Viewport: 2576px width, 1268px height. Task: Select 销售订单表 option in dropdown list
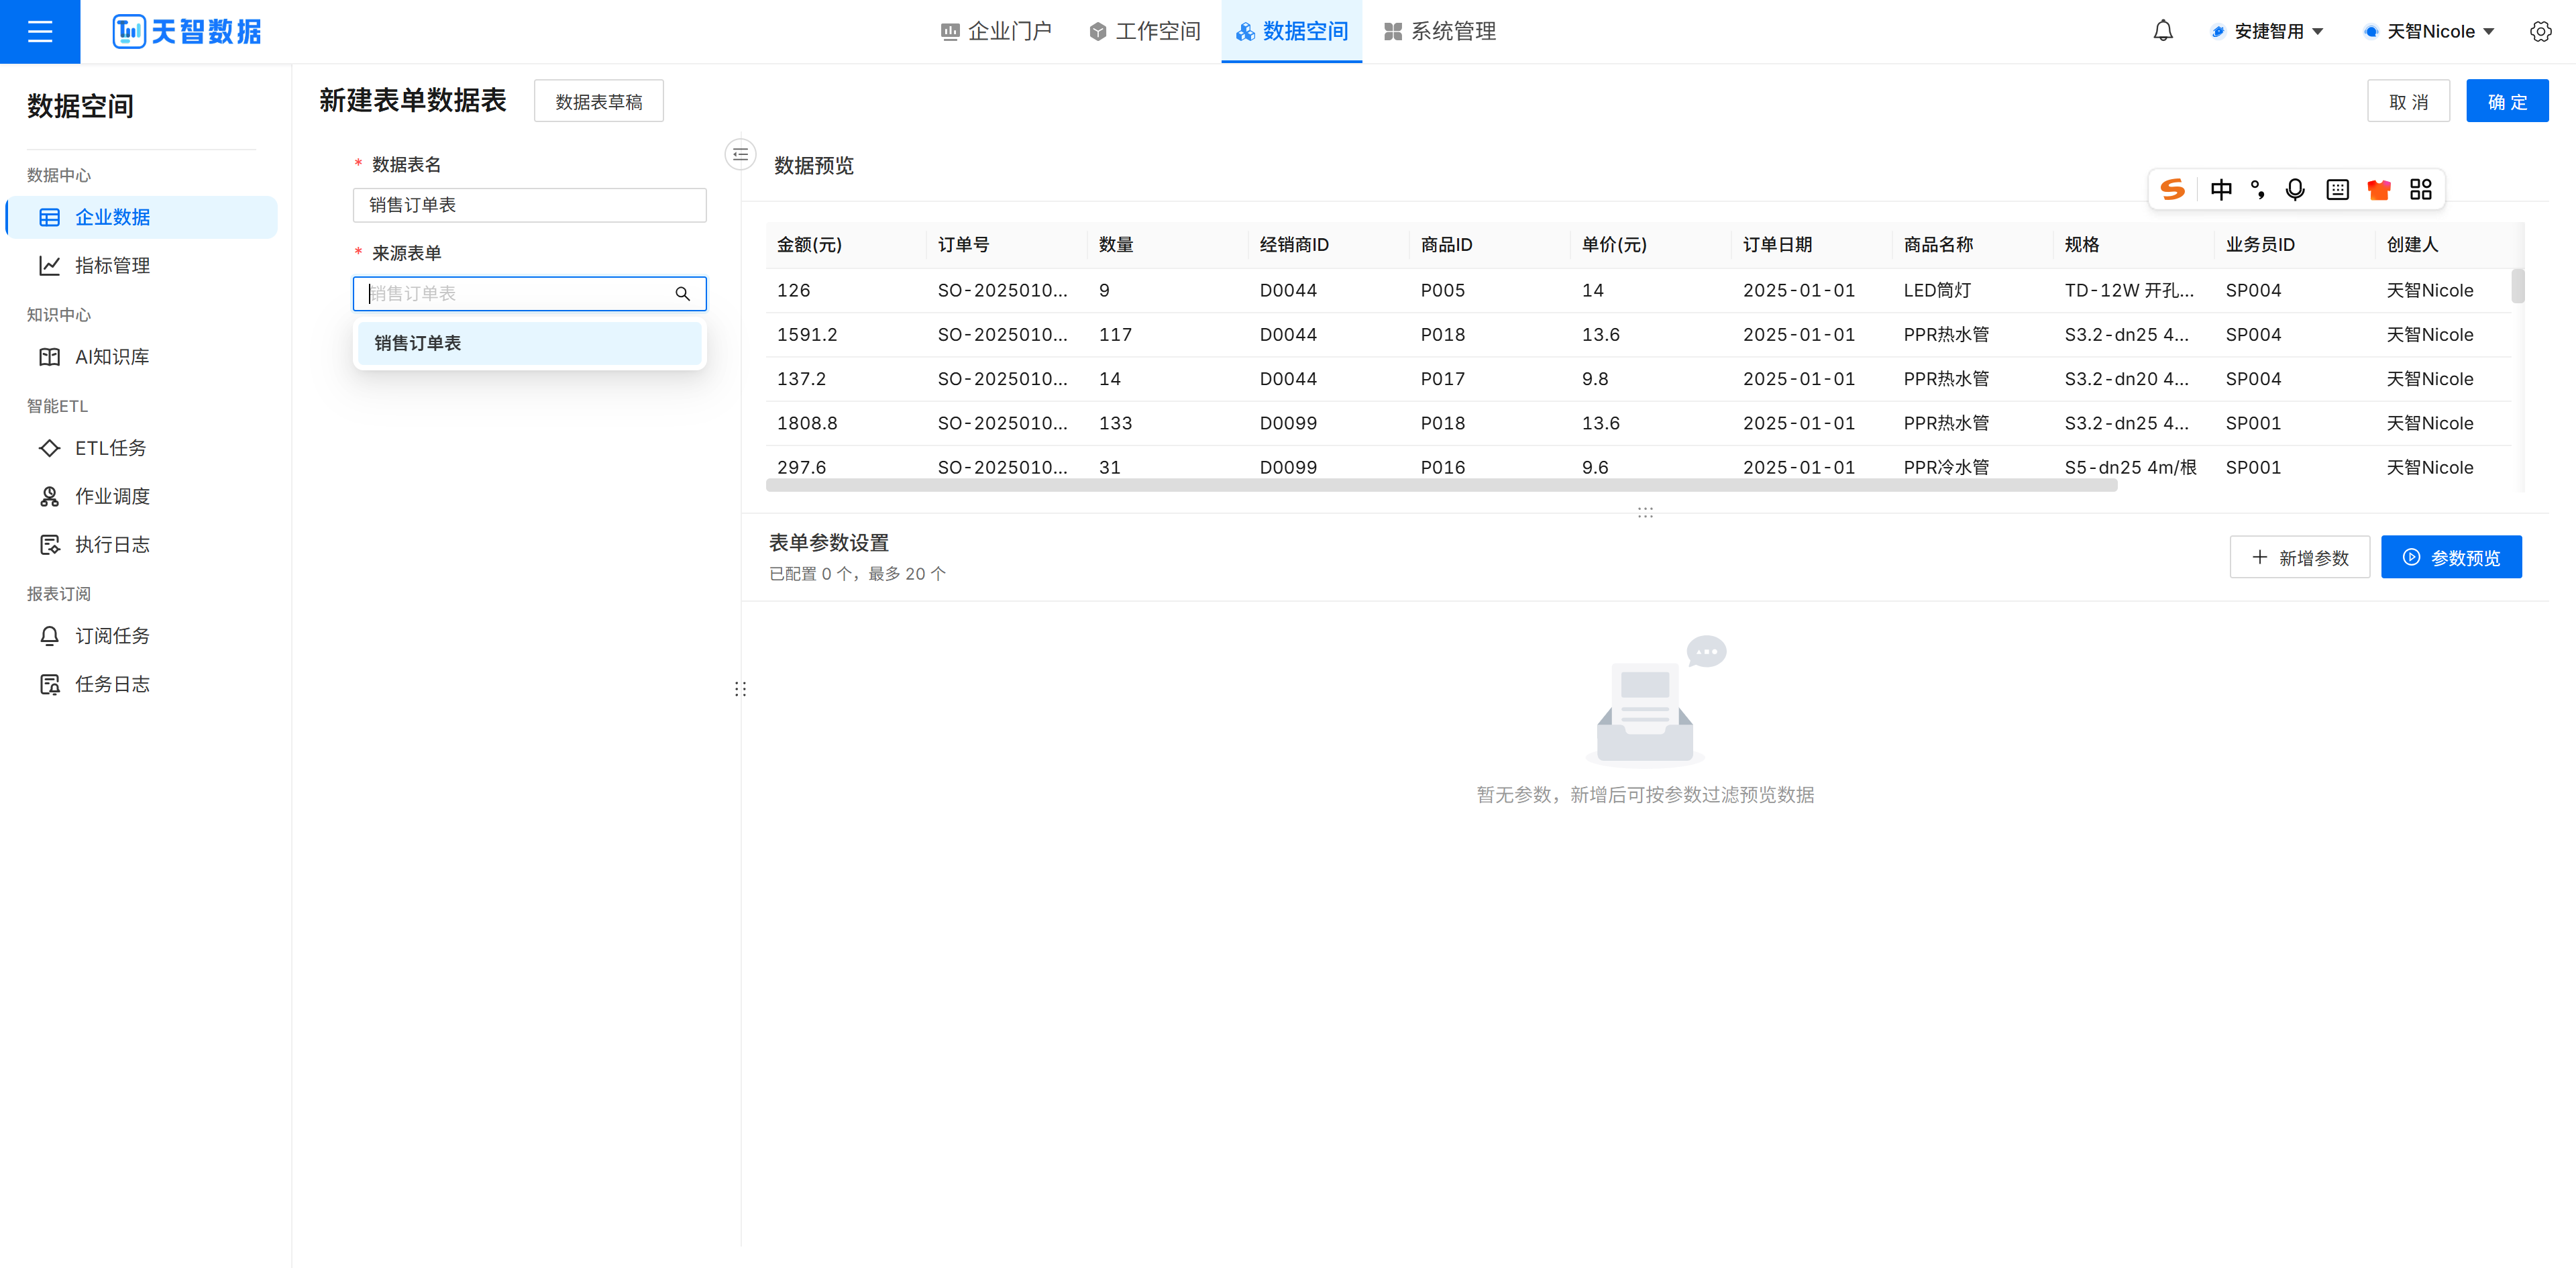tap(529, 343)
